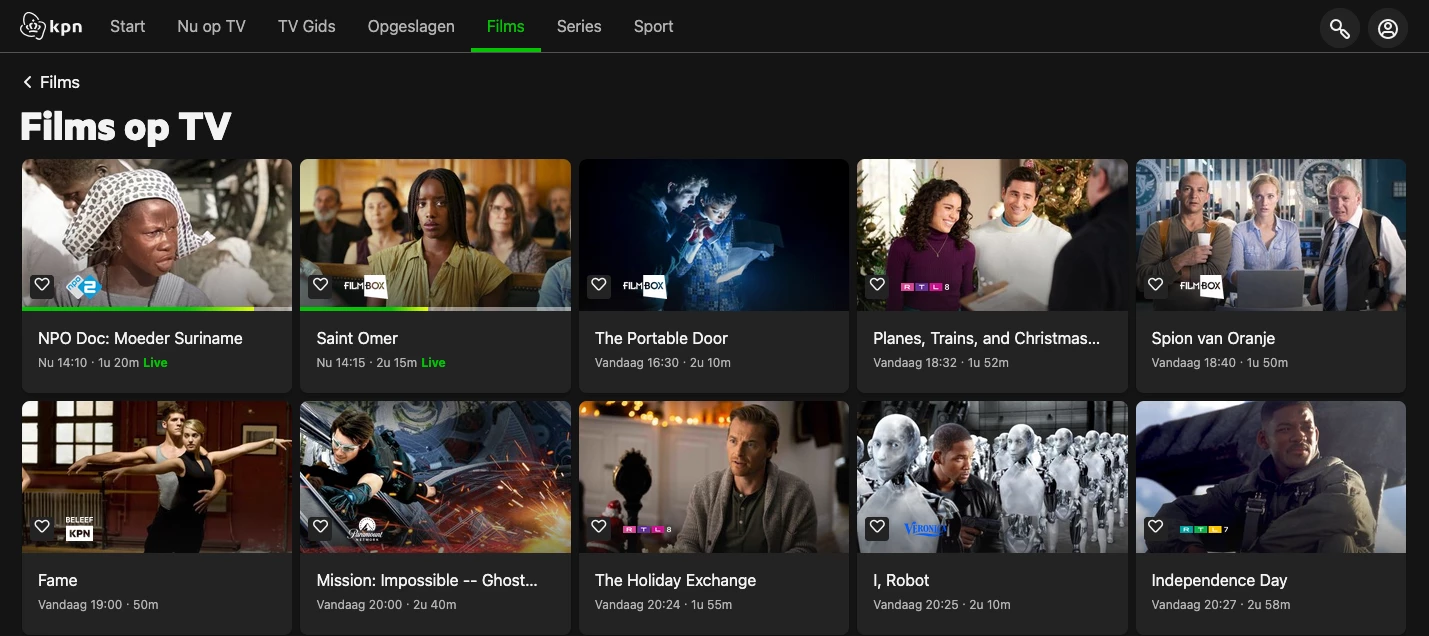Click FilmBox logo on Spion van Oranje

(1201, 286)
